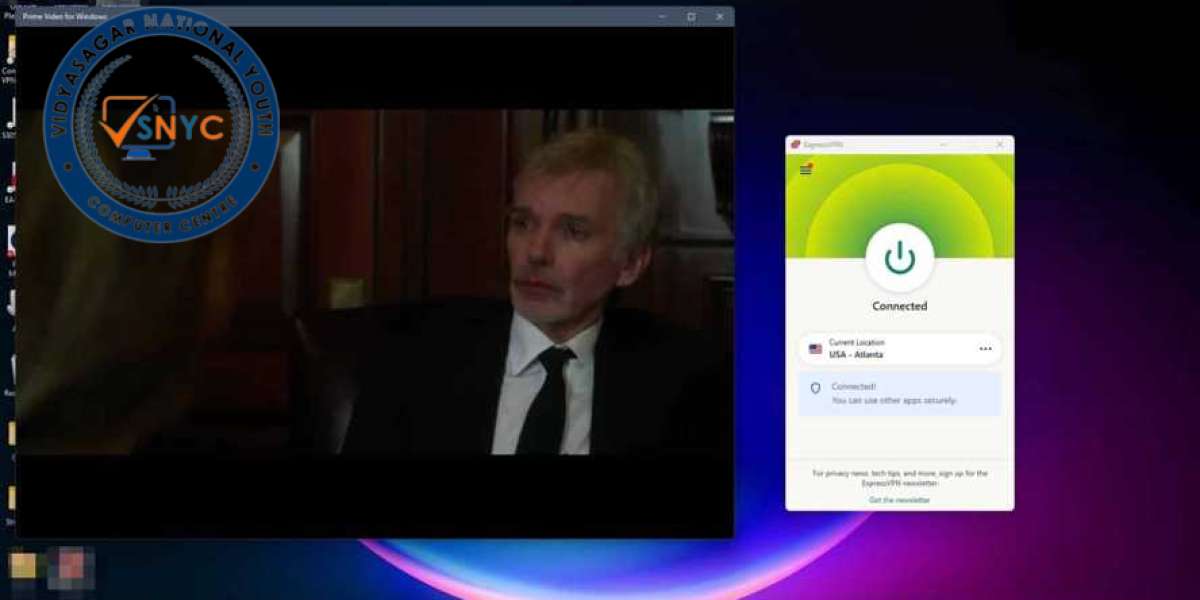Follow the "Get the newsletter" link
Image resolution: width=1200 pixels, height=600 pixels.
[x=900, y=499]
